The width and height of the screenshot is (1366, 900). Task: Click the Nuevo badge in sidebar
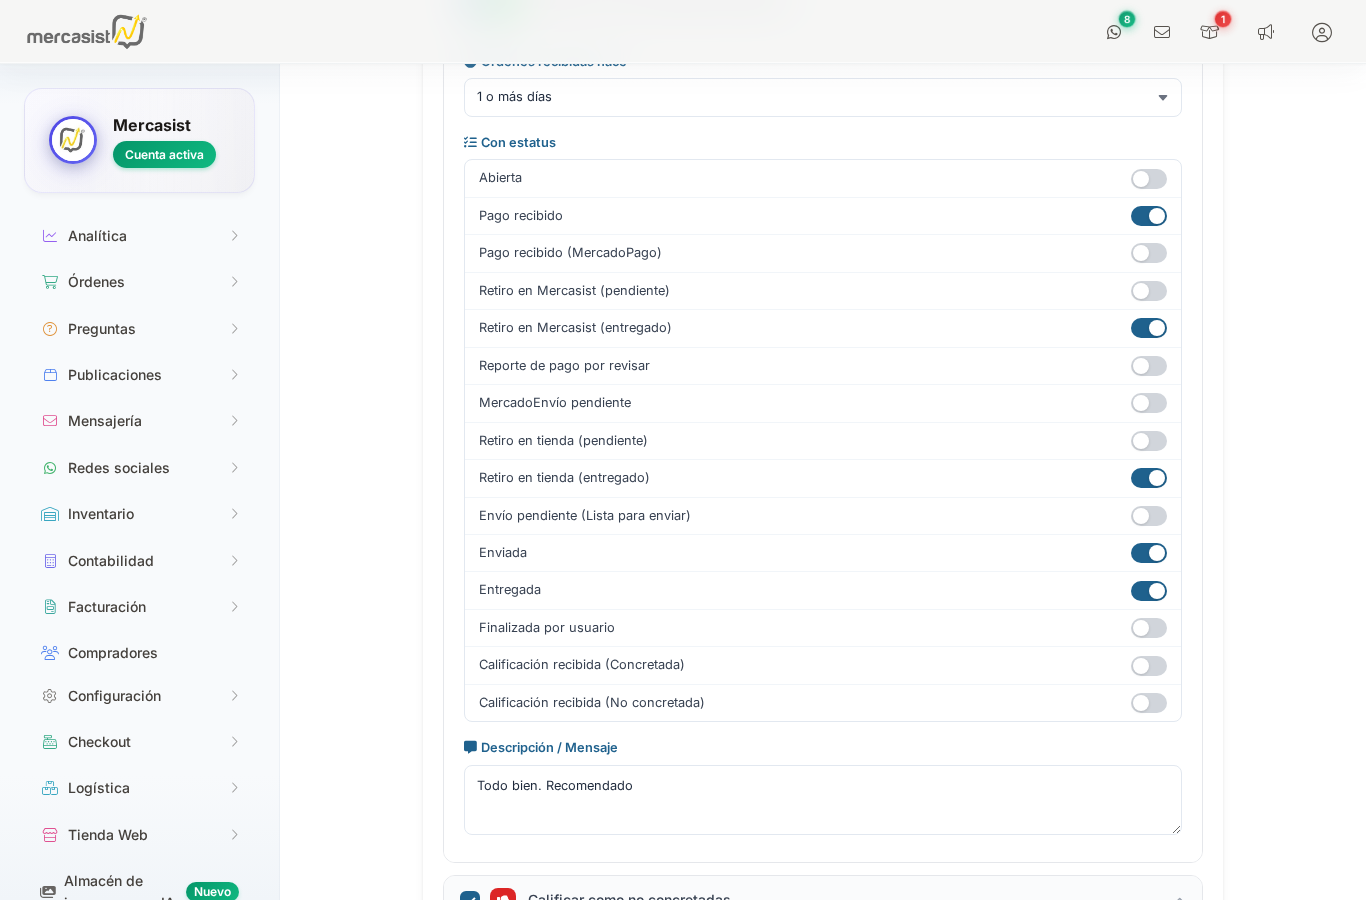click(x=212, y=891)
